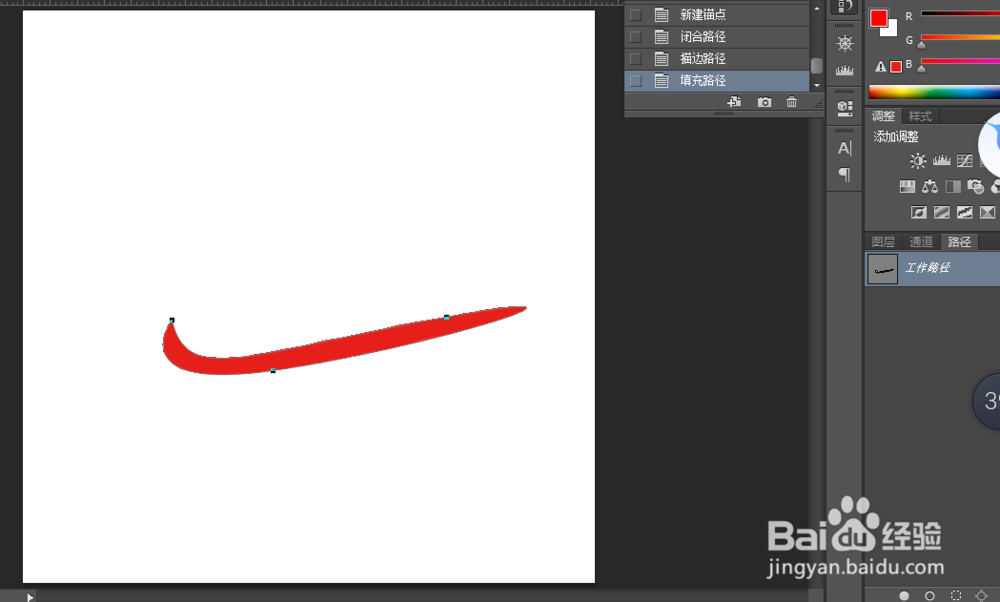The width and height of the screenshot is (1000, 602).
Task: Load path as selection (dashed circle)
Action: point(955,596)
